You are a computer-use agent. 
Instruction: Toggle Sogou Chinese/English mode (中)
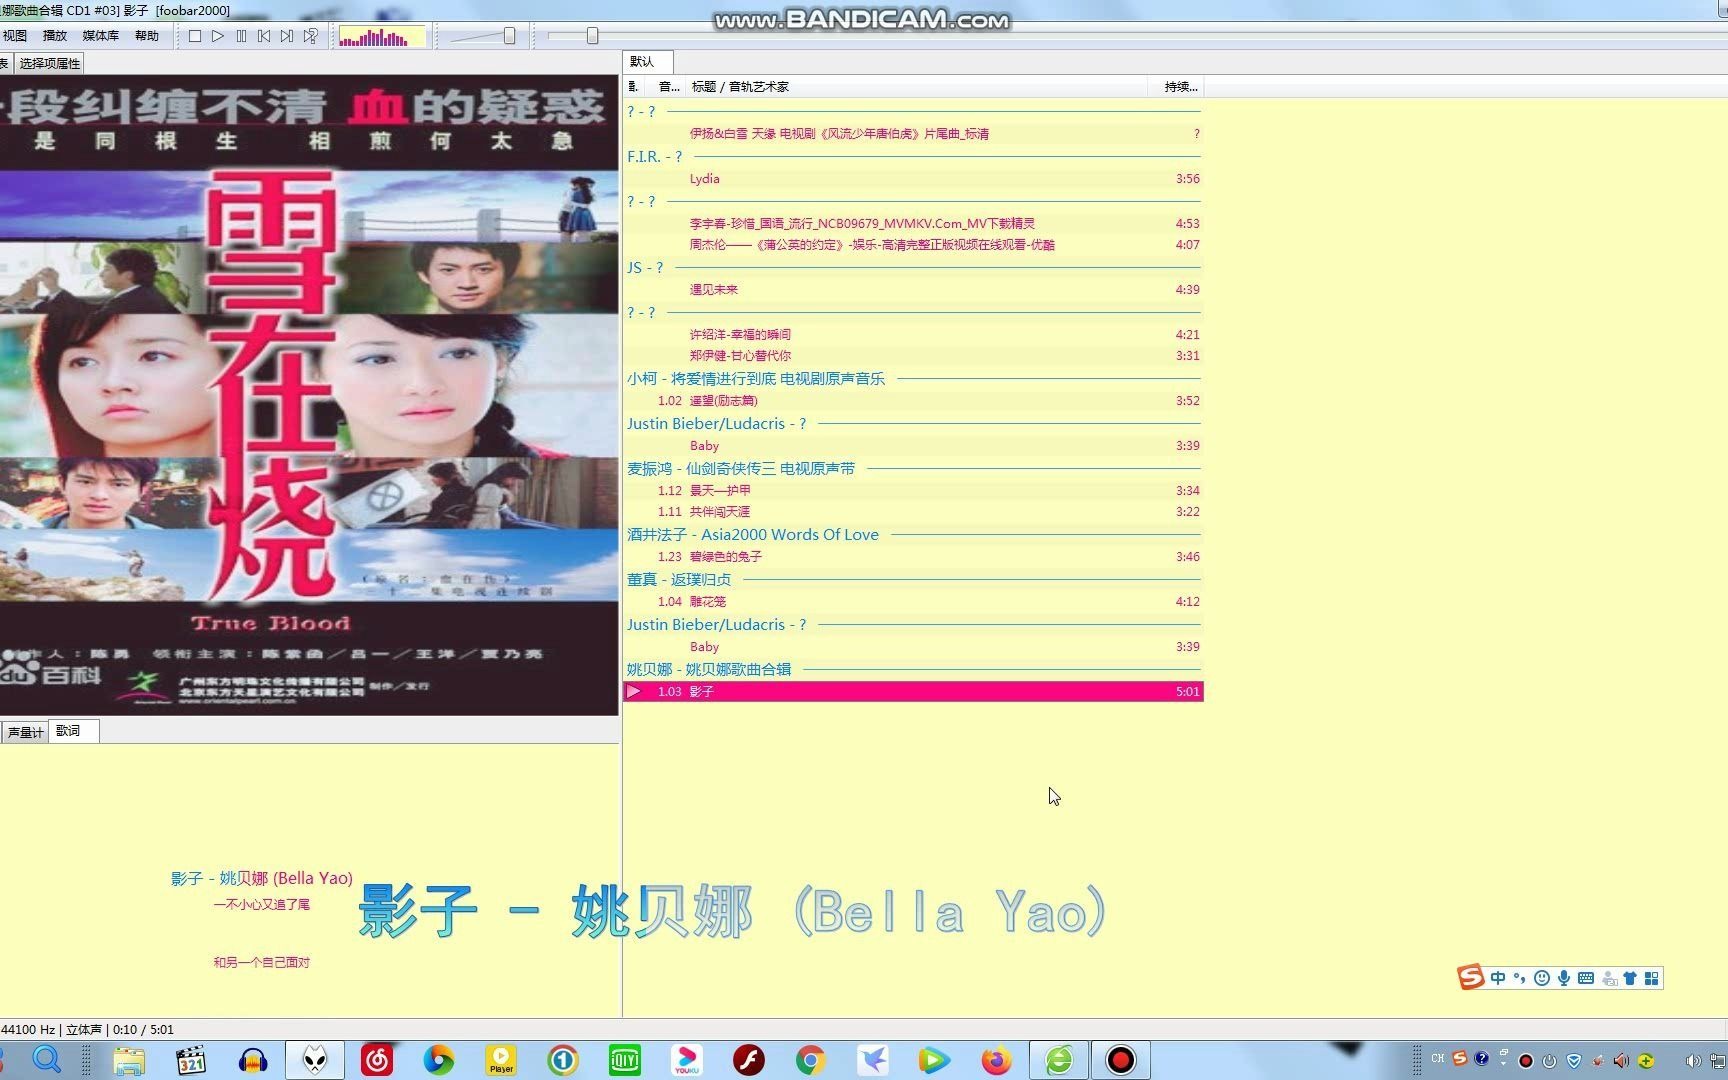click(x=1498, y=978)
